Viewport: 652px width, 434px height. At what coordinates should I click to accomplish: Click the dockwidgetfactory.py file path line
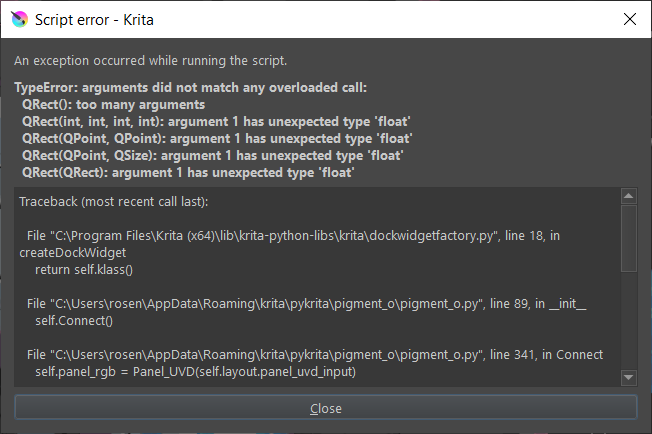click(300, 237)
